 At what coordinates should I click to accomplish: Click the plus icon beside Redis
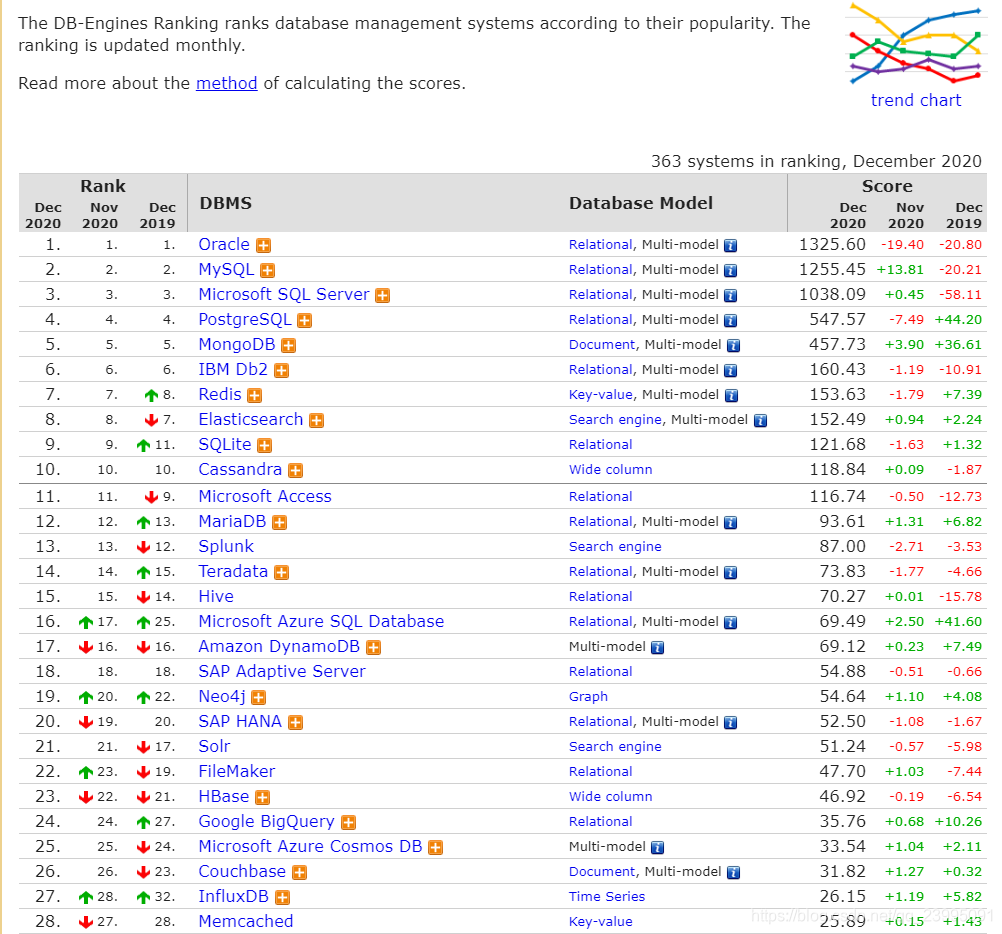[x=255, y=395]
